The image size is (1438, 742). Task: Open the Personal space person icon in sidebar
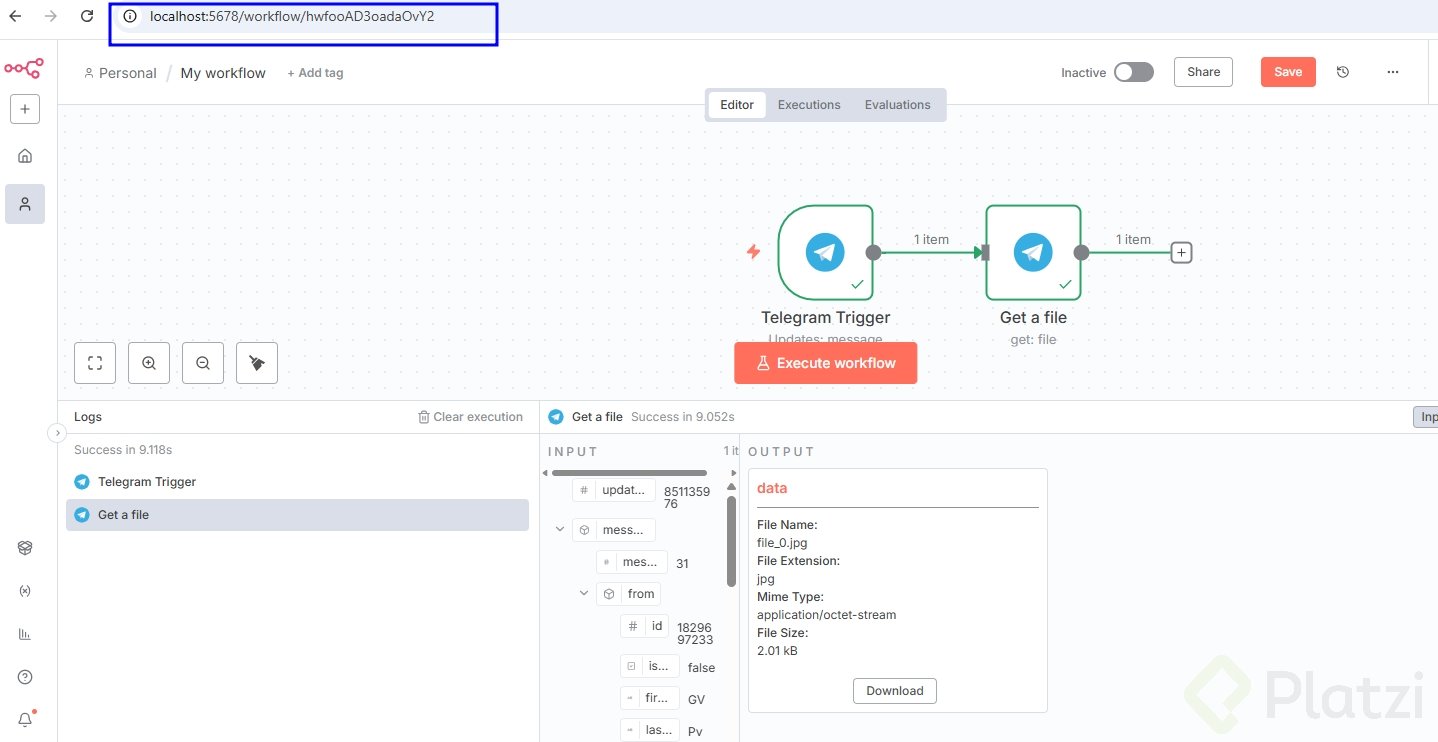pos(25,204)
